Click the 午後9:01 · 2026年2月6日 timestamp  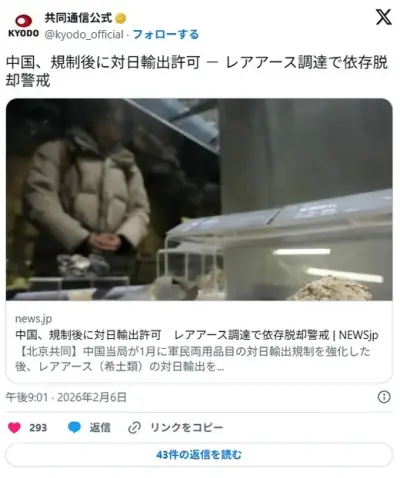(66, 397)
